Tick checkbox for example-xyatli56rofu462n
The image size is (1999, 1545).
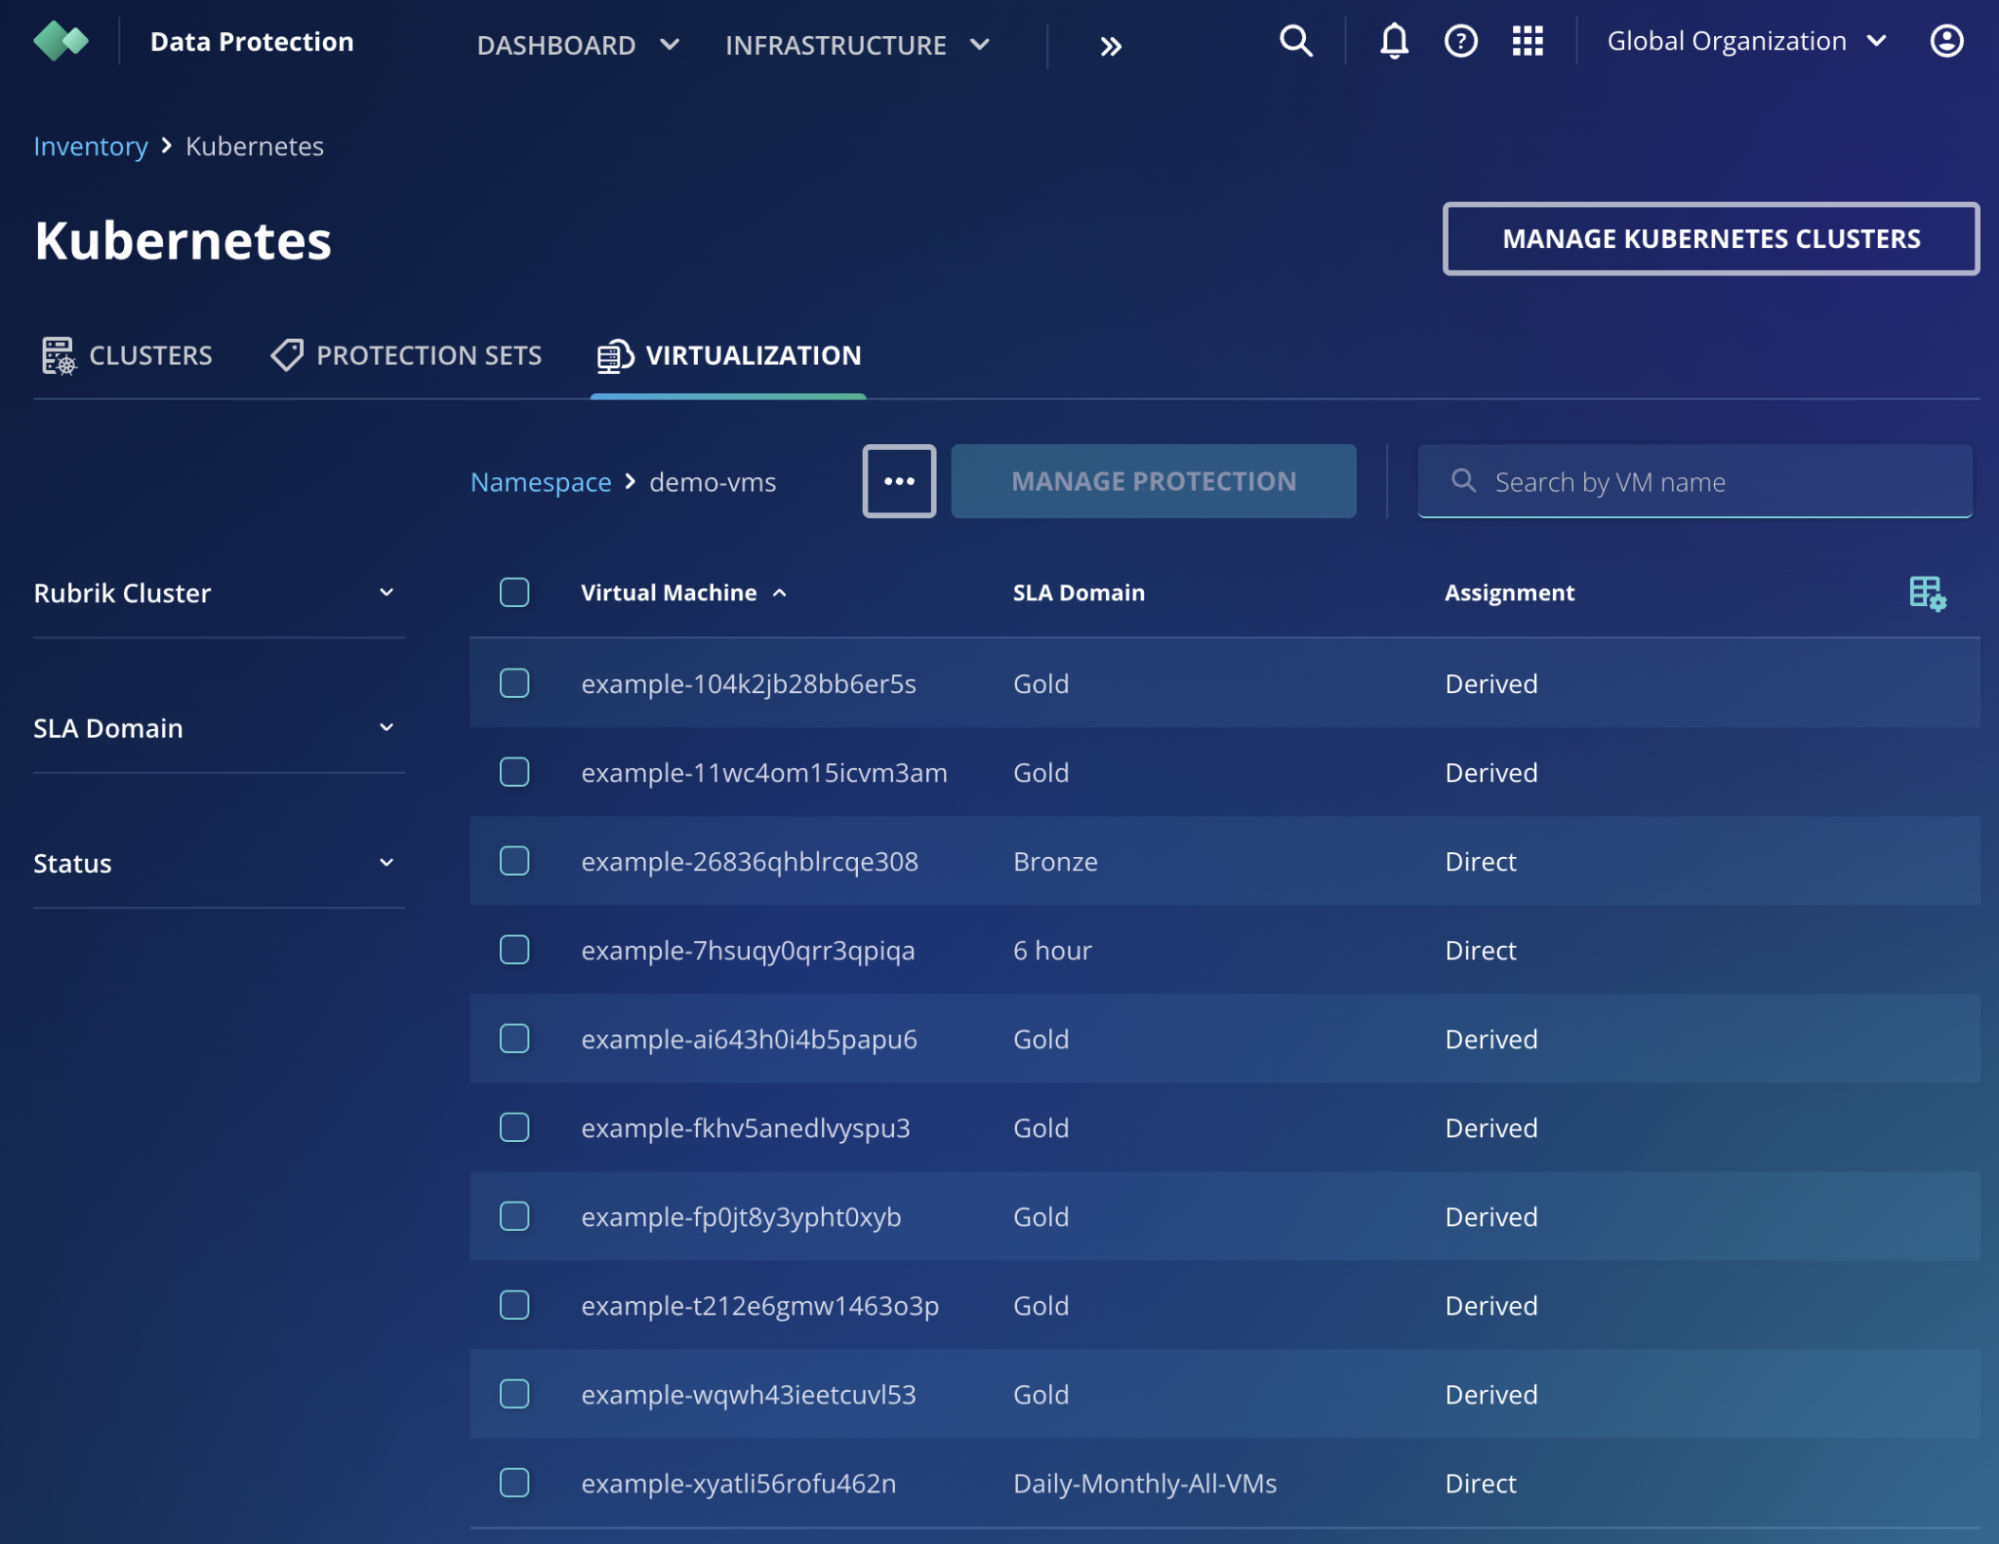514,1483
